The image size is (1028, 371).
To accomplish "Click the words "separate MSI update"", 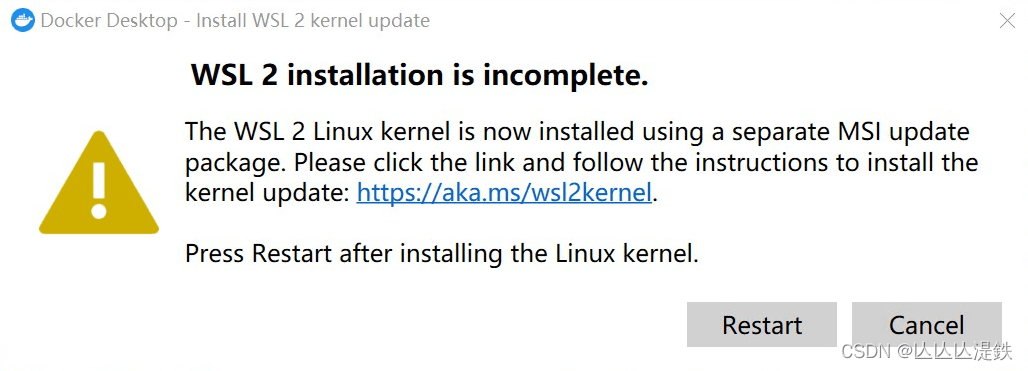I will pos(850,132).
